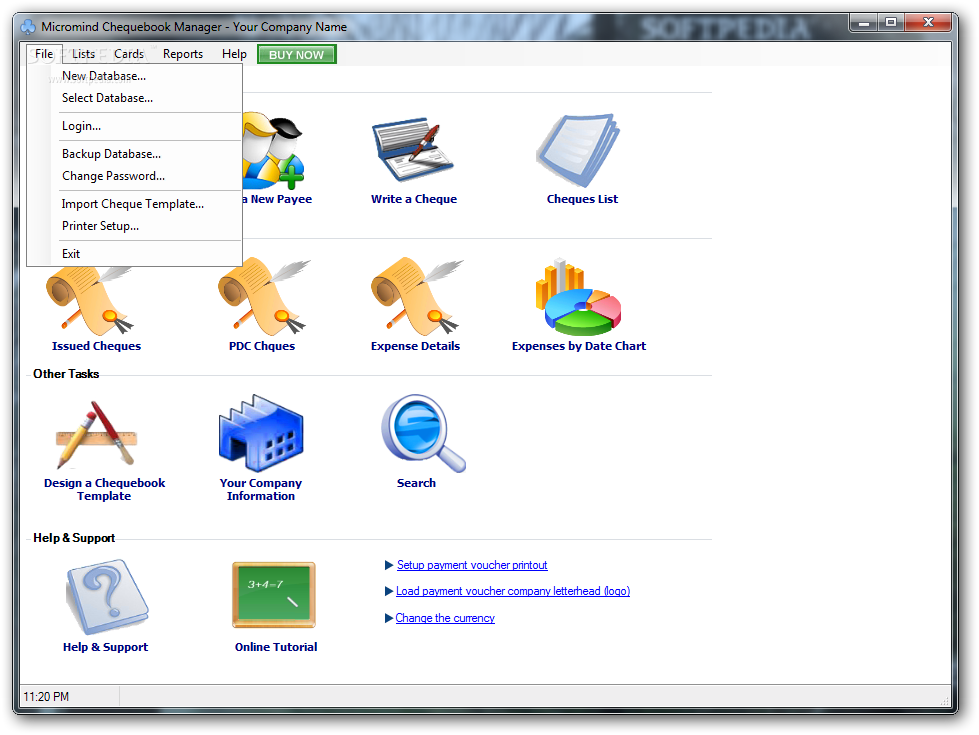Click the Issued Cheques label

(96, 346)
